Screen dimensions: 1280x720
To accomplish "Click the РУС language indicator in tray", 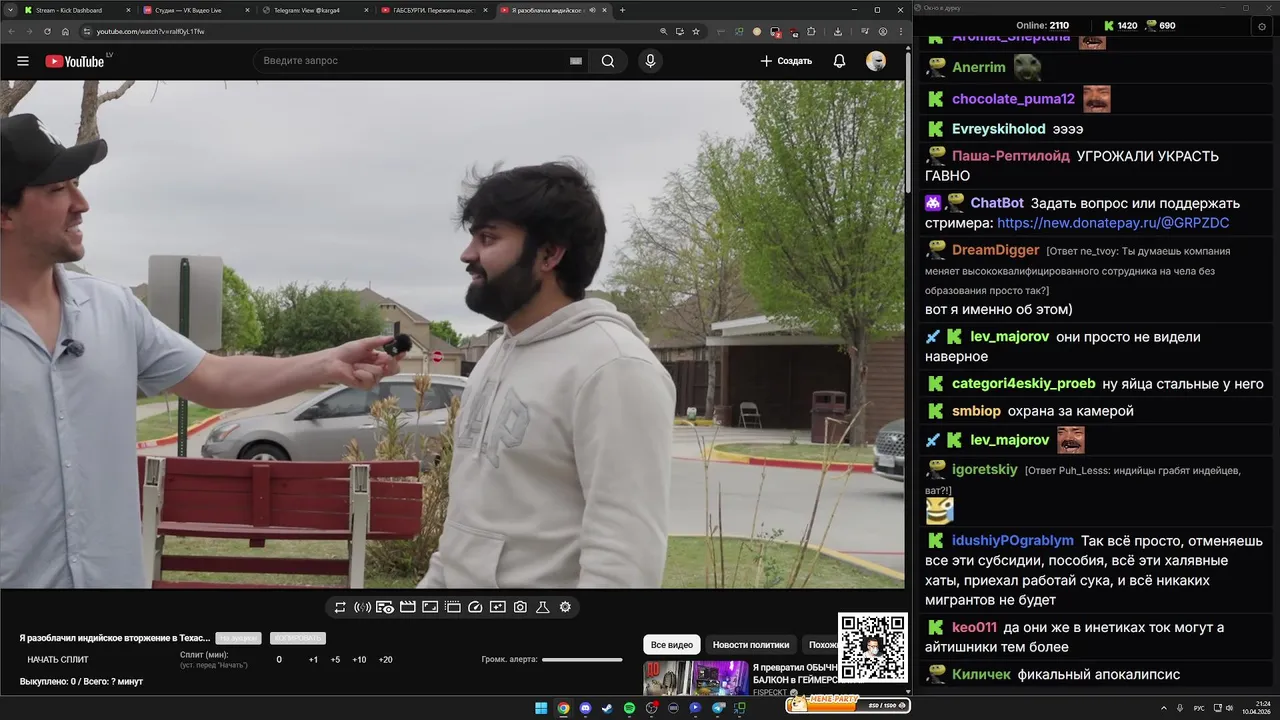I will (x=1198, y=708).
